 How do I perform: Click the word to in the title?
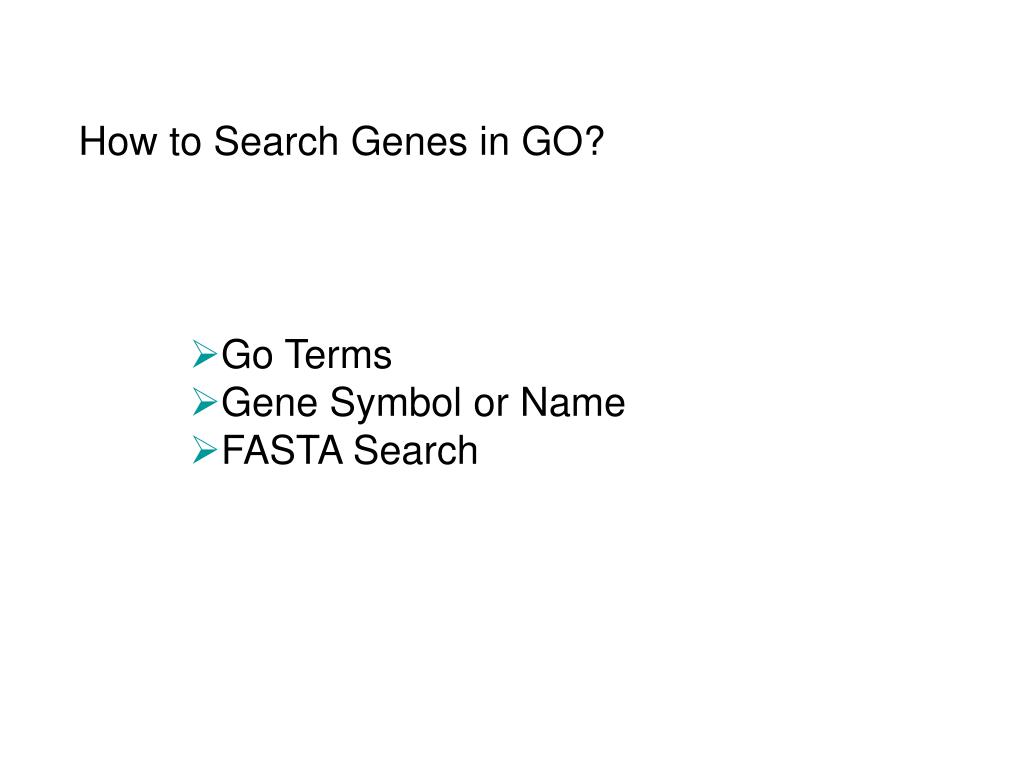(x=185, y=142)
